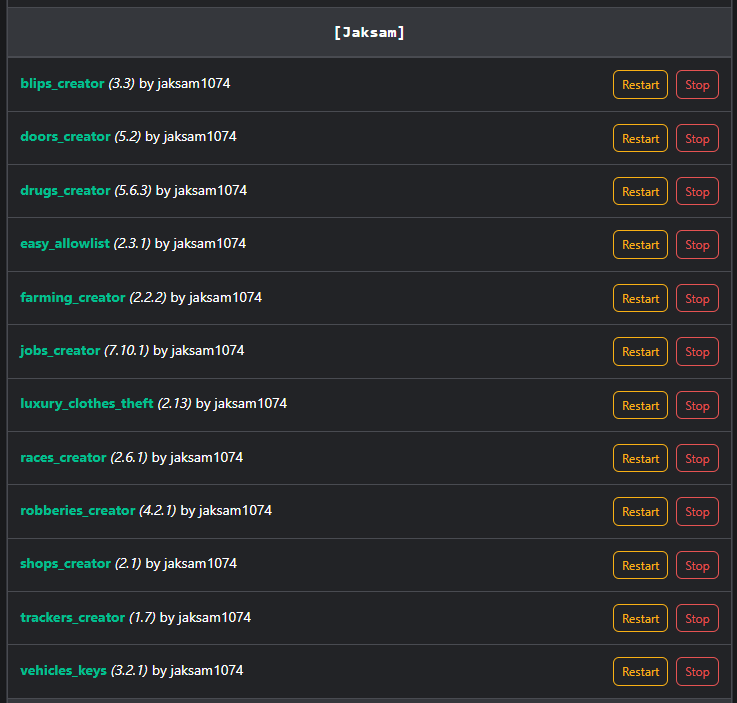Stop the luxury_clothes_theft resource
Image resolution: width=737 pixels, height=703 pixels.
697,406
